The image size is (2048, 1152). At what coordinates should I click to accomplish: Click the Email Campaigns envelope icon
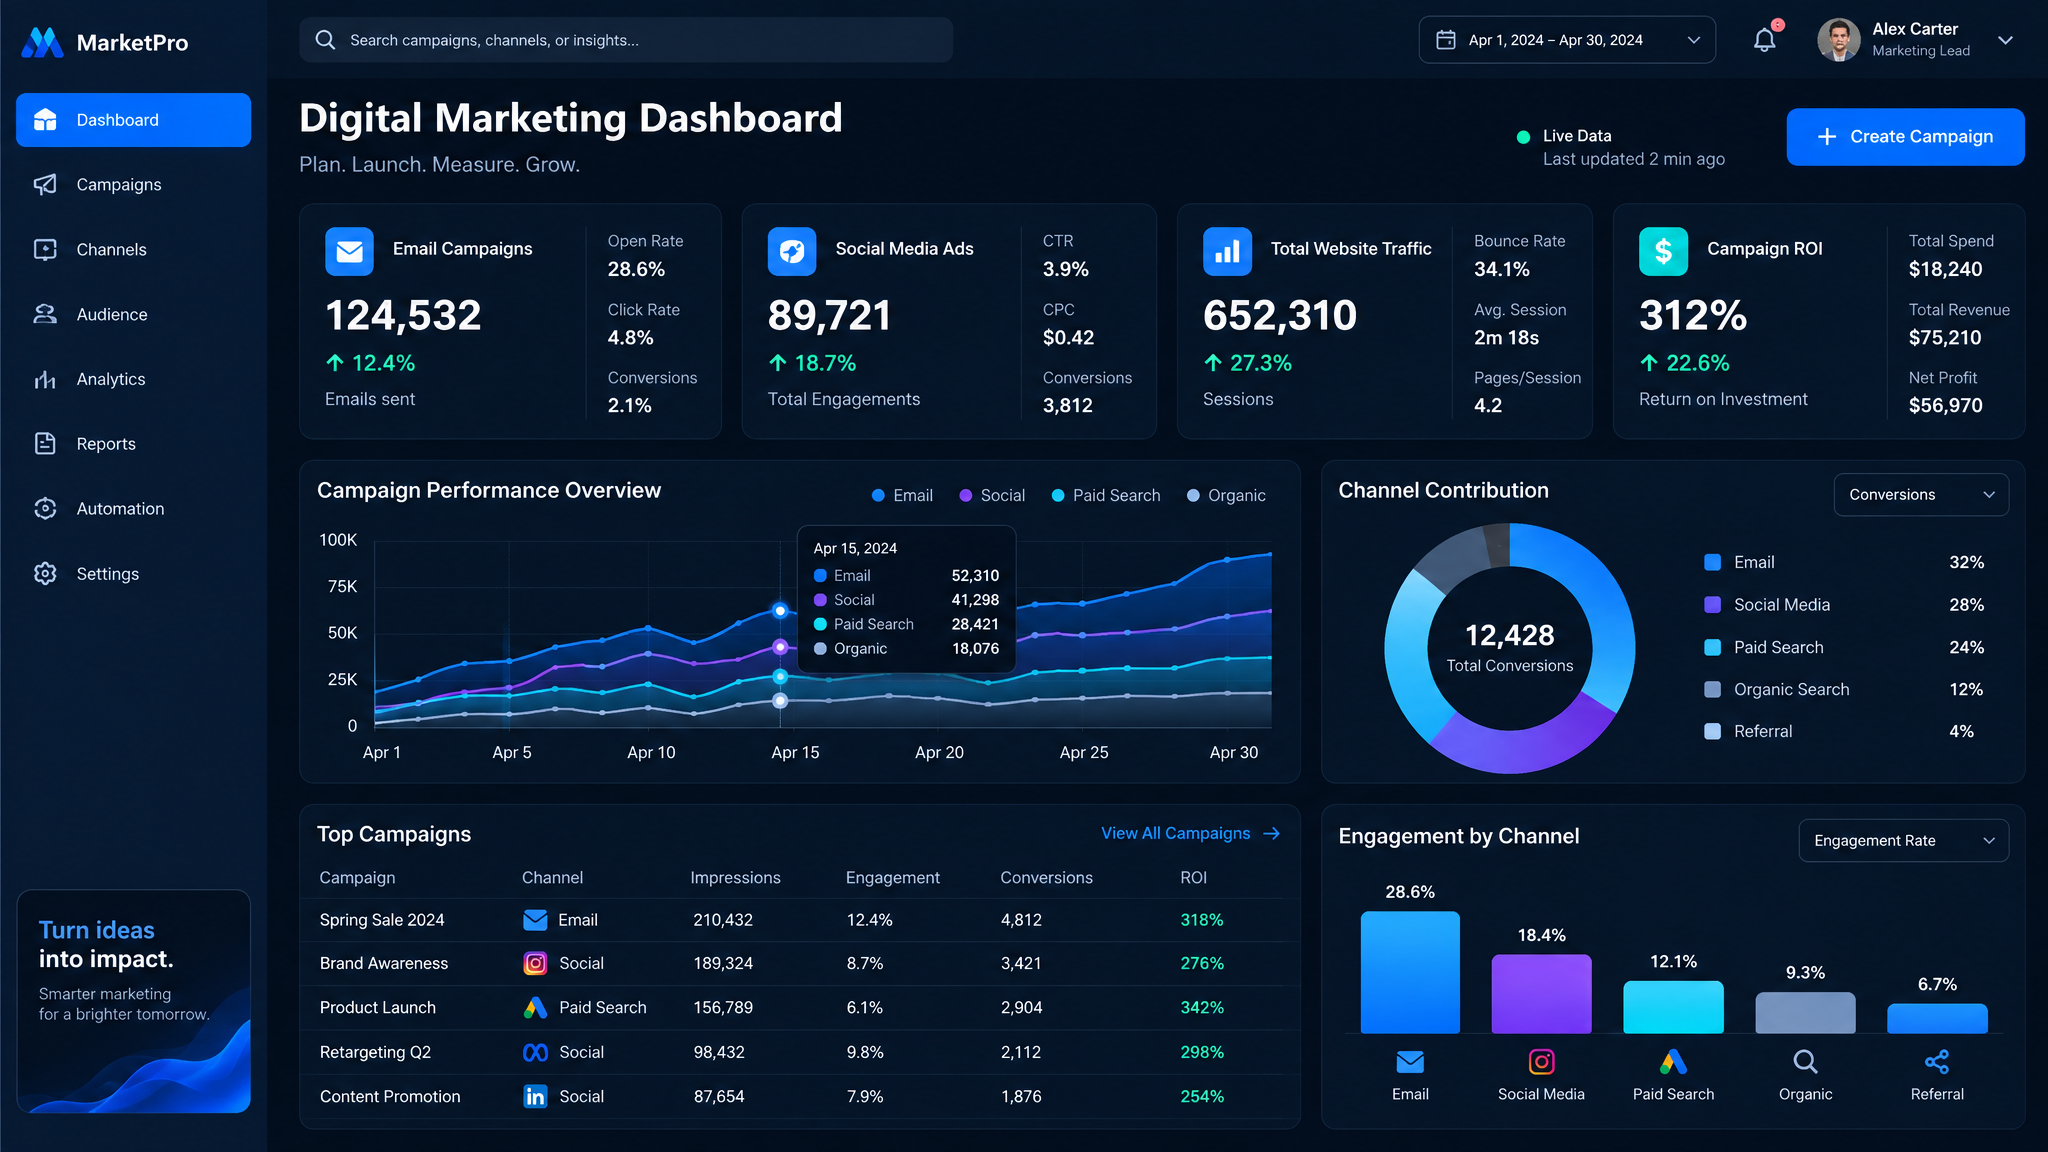click(349, 251)
